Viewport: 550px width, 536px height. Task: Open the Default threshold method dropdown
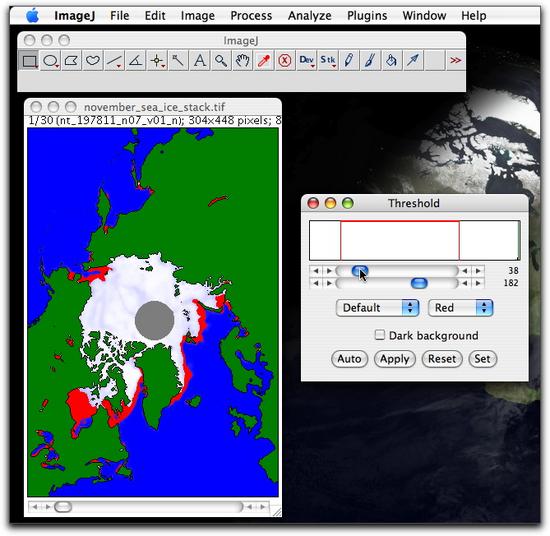(x=377, y=308)
